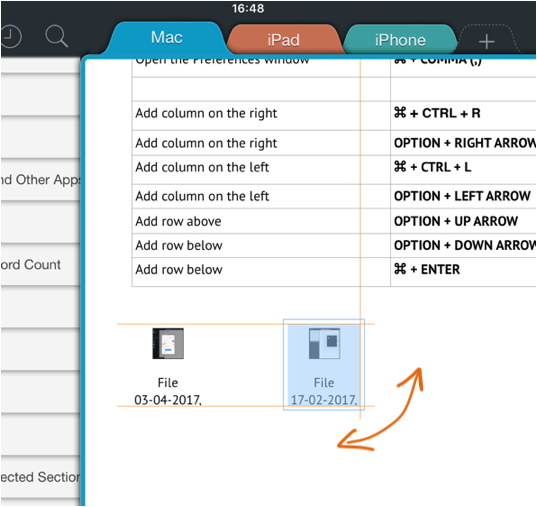This screenshot has height=507, width=537.
Task: Select 'ected Section' sidebar item
Action: pos(40,477)
